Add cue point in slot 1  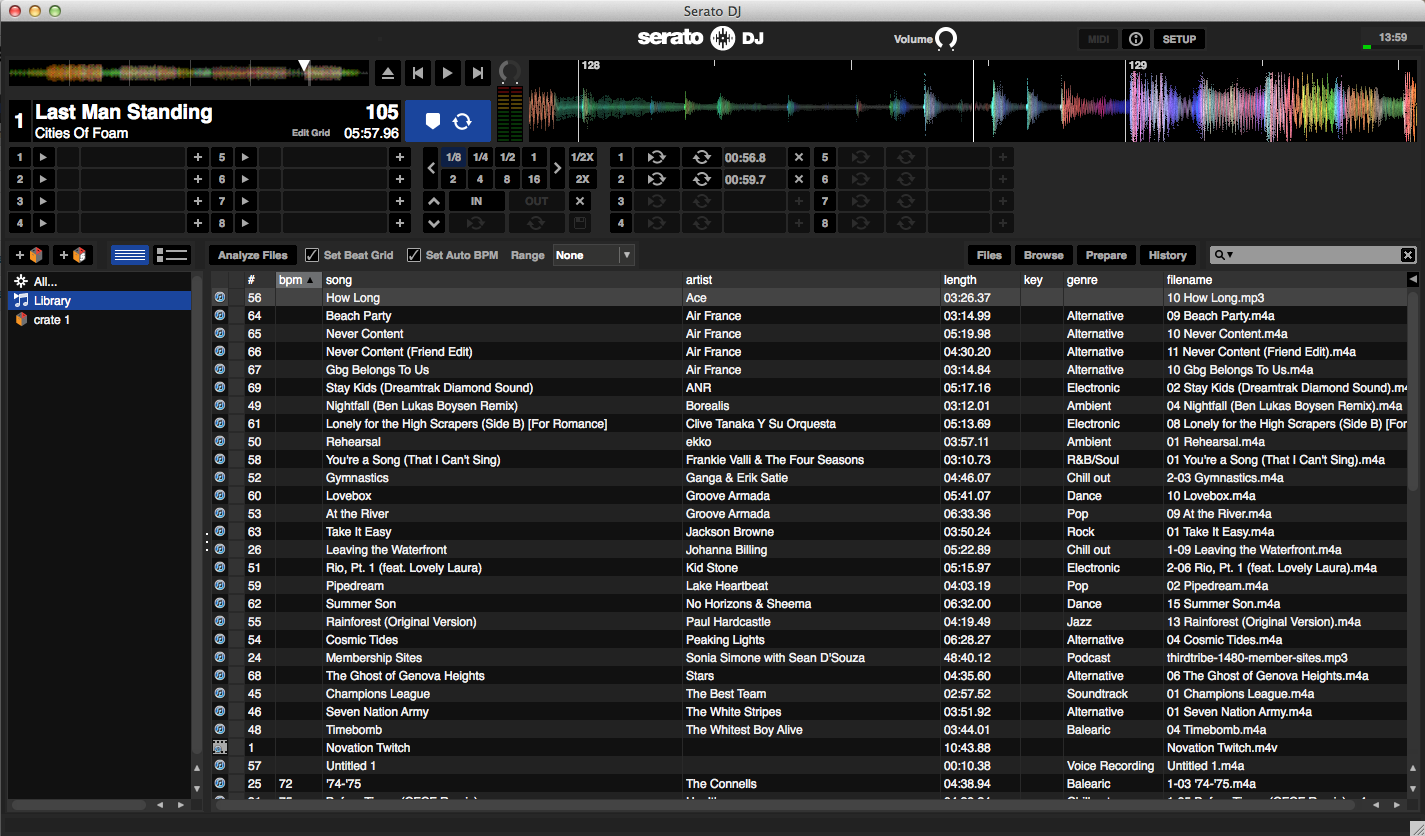[x=197, y=157]
